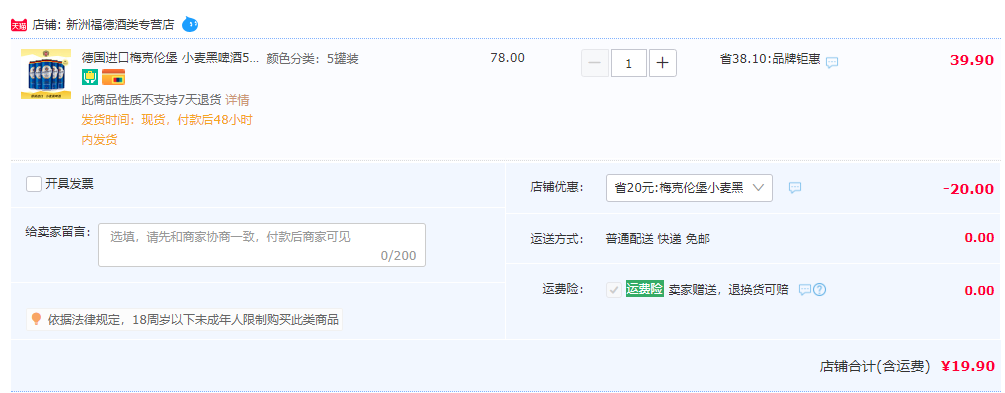Open the comment bubble next to 品牌钜惠

tap(832, 62)
